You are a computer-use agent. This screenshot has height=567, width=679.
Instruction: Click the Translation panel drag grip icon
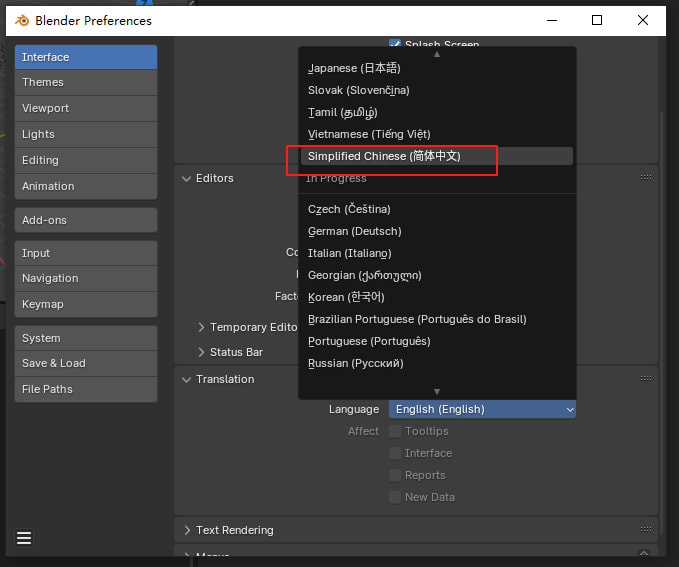pos(646,379)
